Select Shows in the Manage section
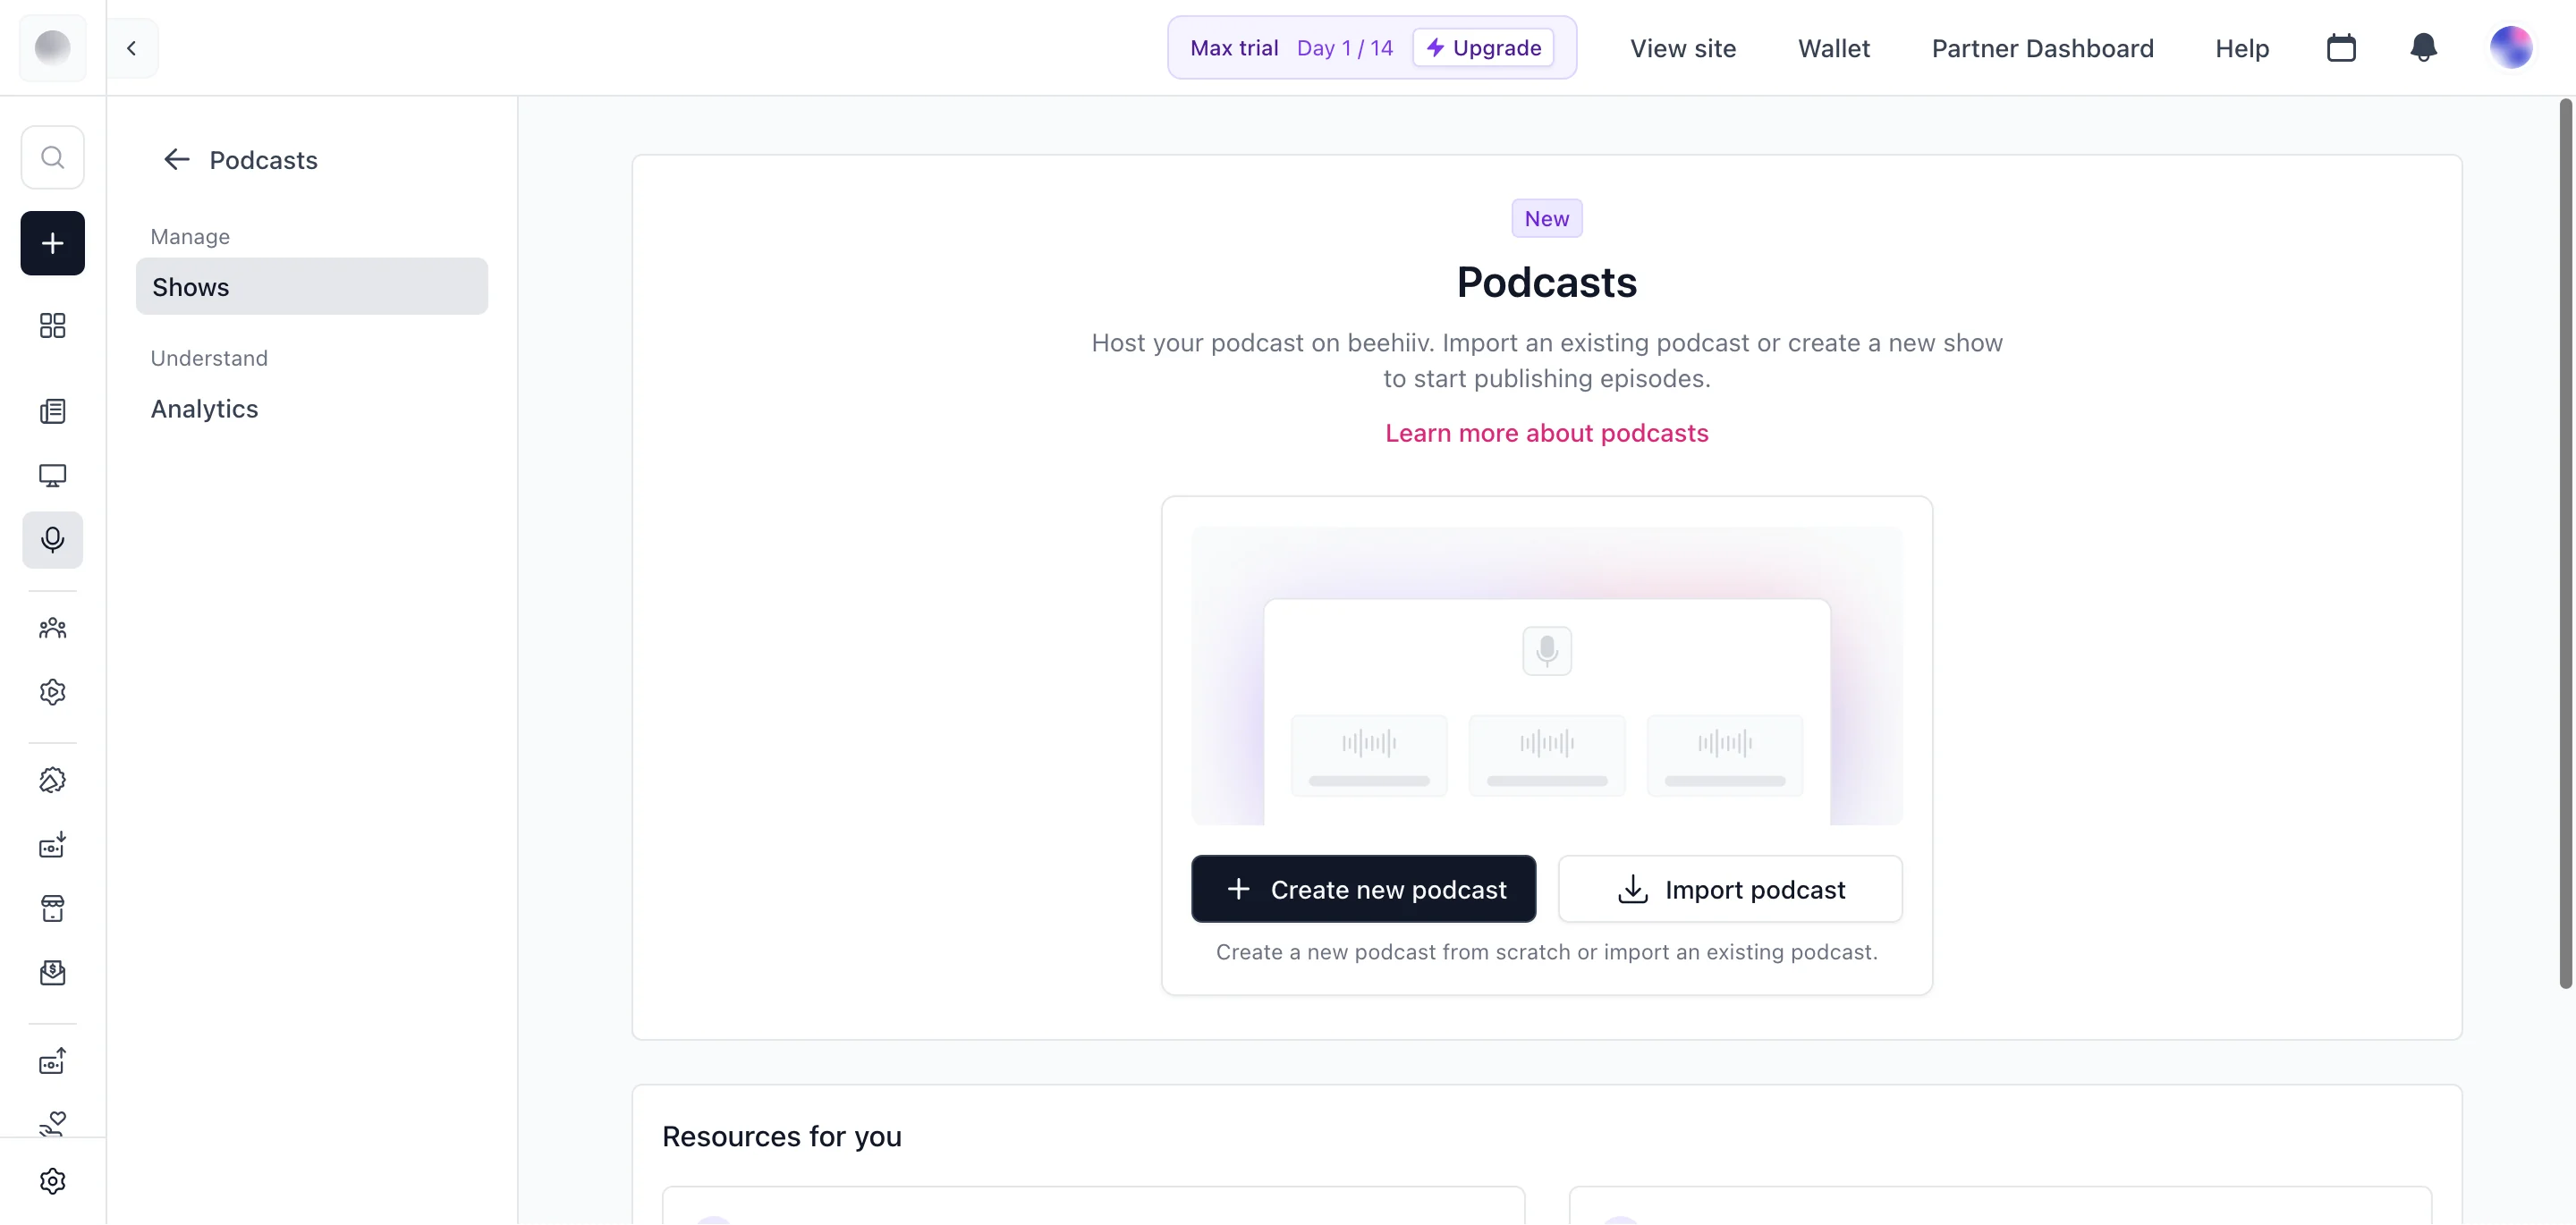This screenshot has width=2576, height=1225. (311, 287)
